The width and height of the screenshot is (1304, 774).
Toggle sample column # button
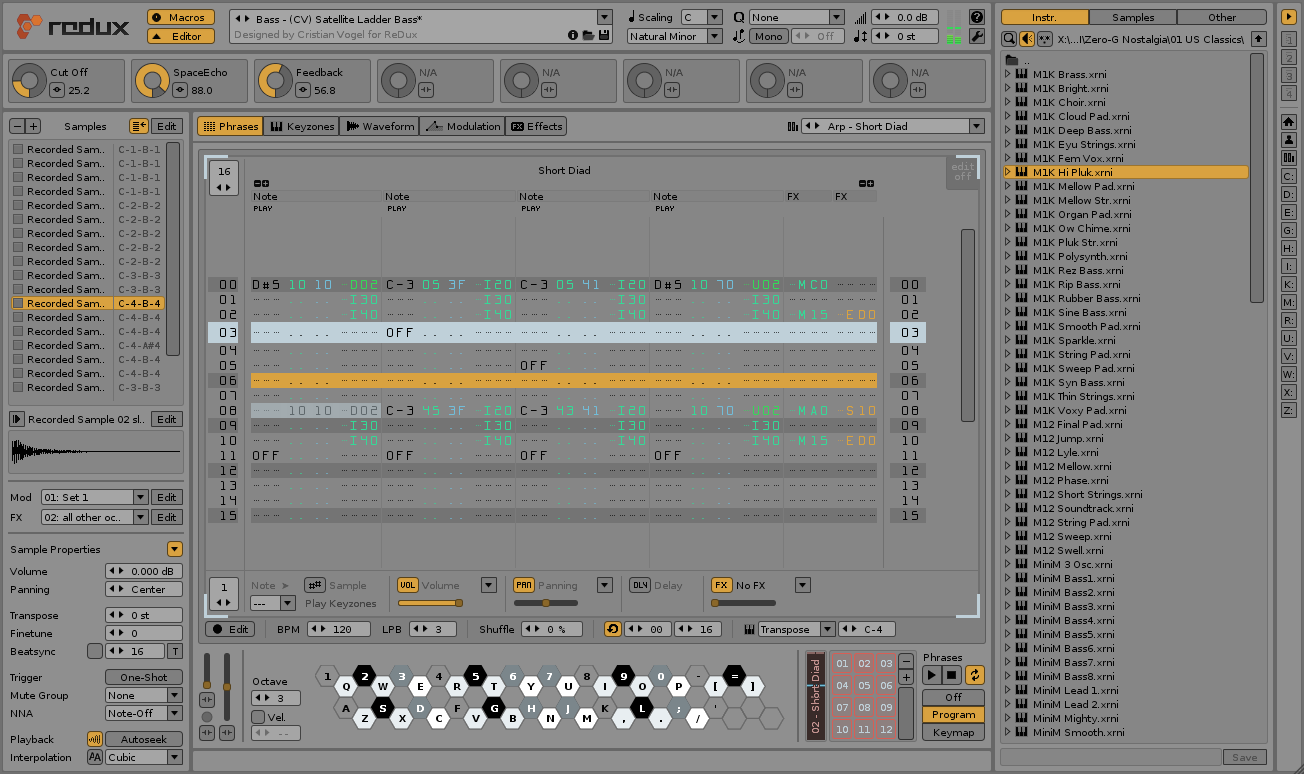315,585
